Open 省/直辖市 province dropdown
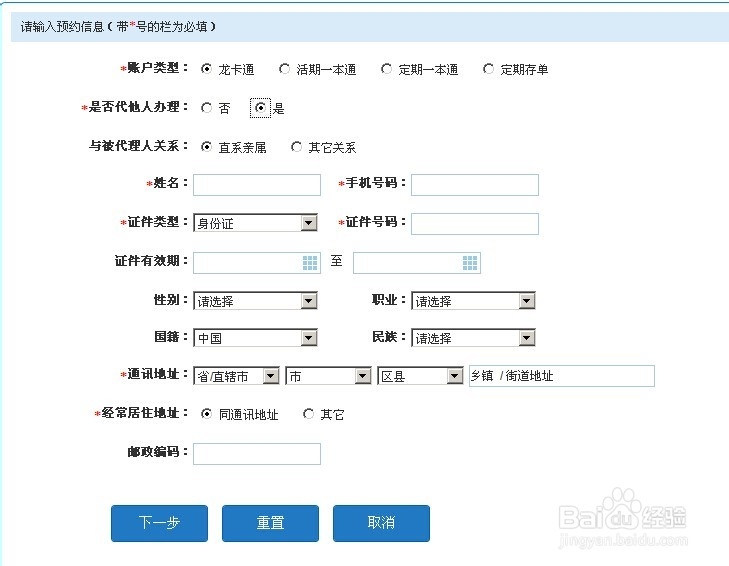This screenshot has width=729, height=566. coord(236,376)
